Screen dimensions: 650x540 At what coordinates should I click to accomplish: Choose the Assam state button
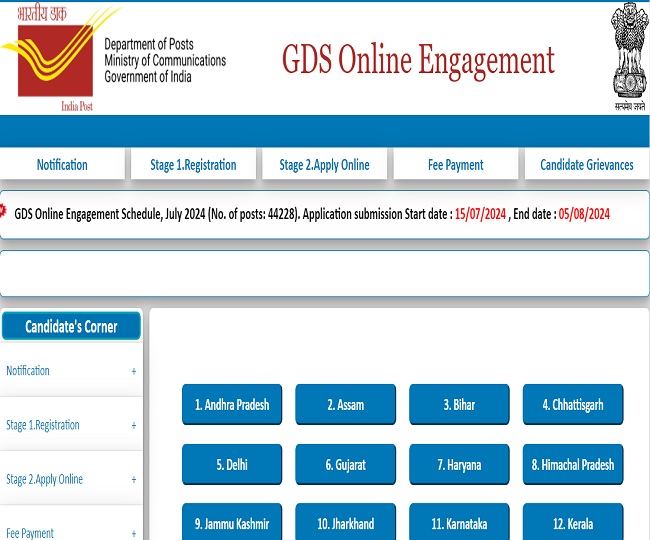click(x=345, y=405)
